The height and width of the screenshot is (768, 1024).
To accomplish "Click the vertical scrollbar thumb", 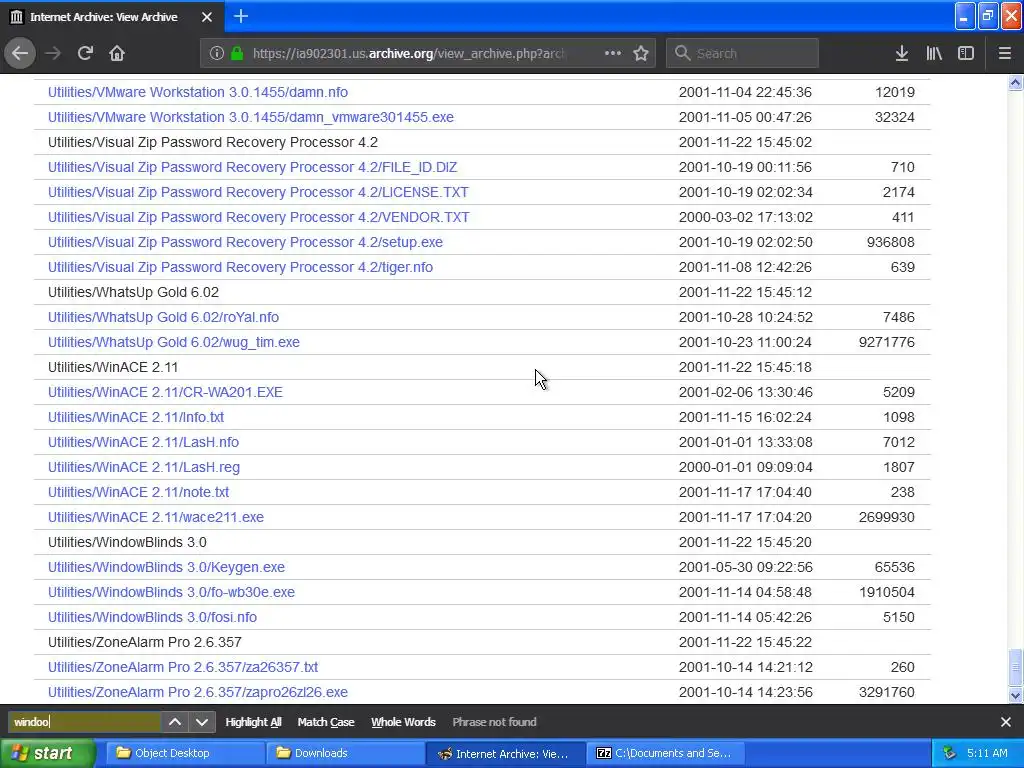I will tap(1015, 668).
